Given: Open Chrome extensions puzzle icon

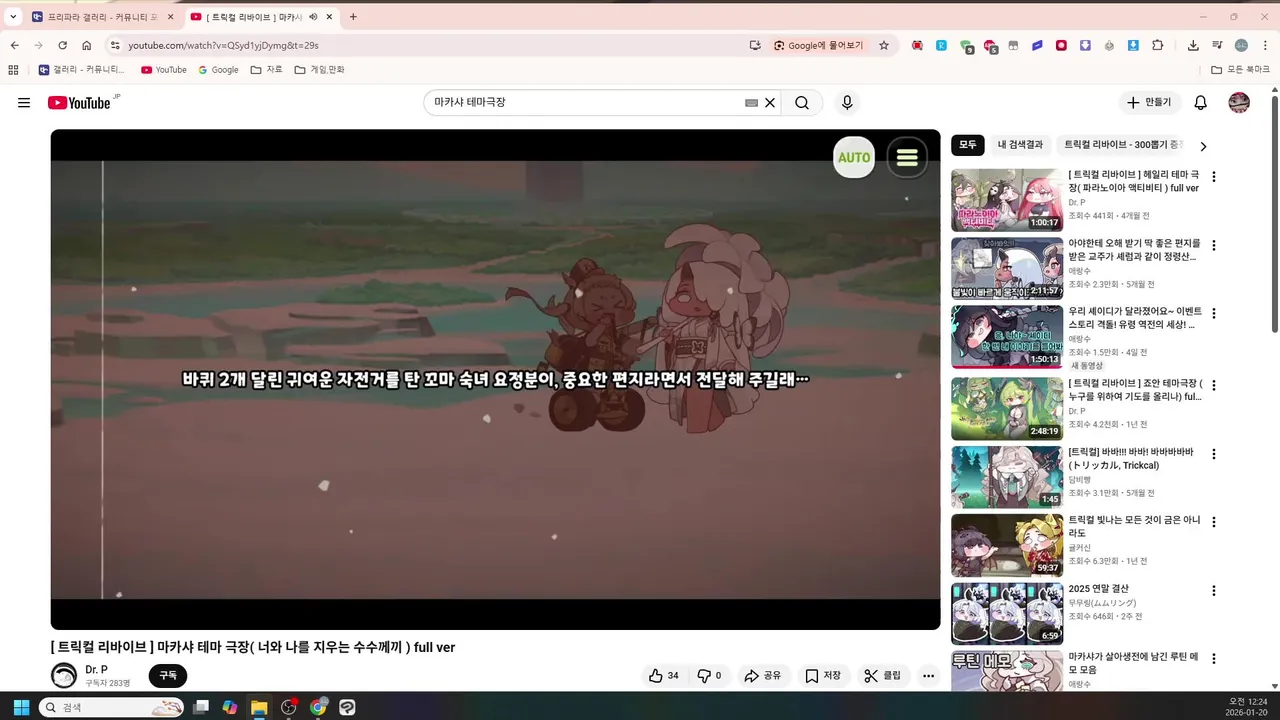Looking at the screenshot, I should [x=1158, y=45].
